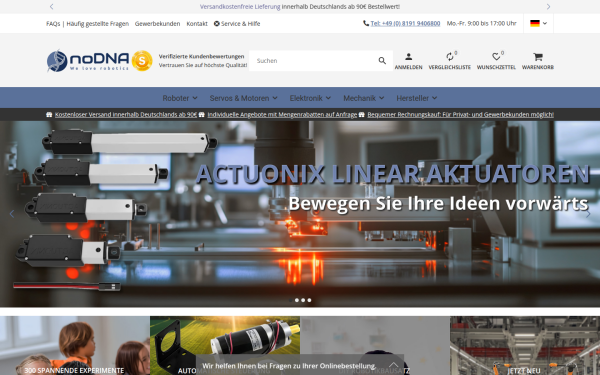
Task: Open Wunschzettel wishlist
Action: (x=496, y=61)
